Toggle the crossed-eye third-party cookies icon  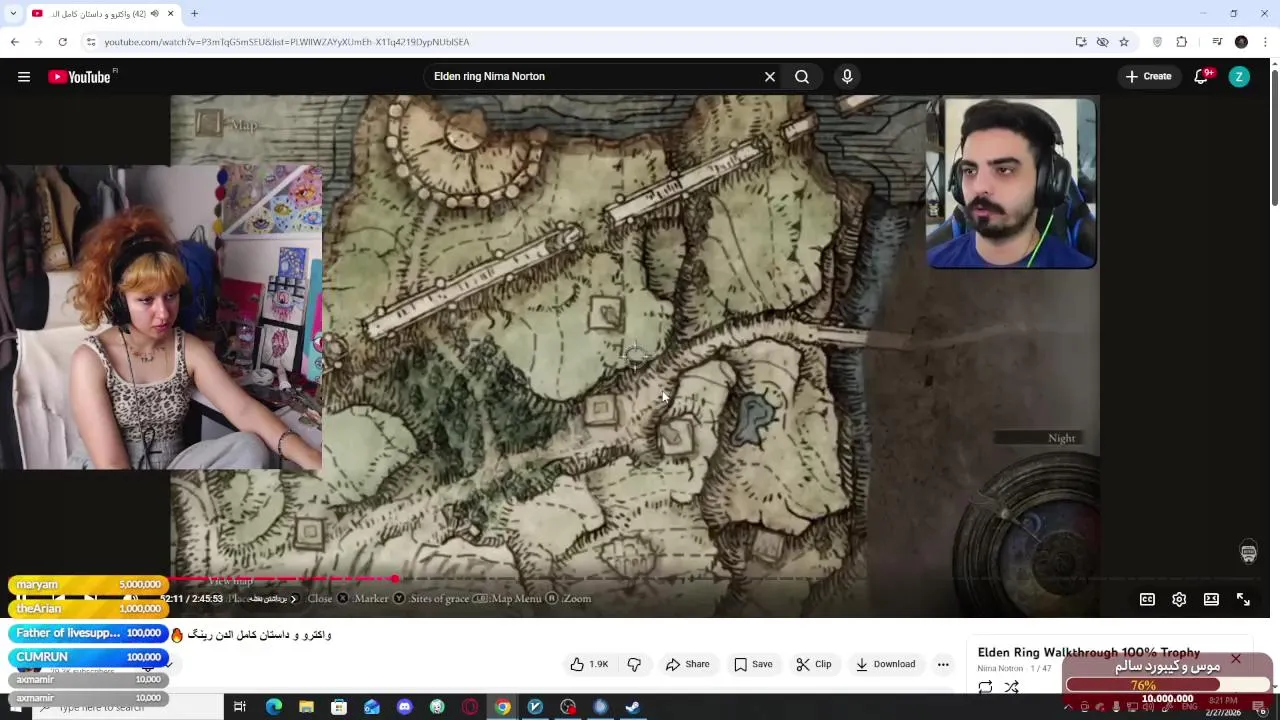click(x=1102, y=42)
